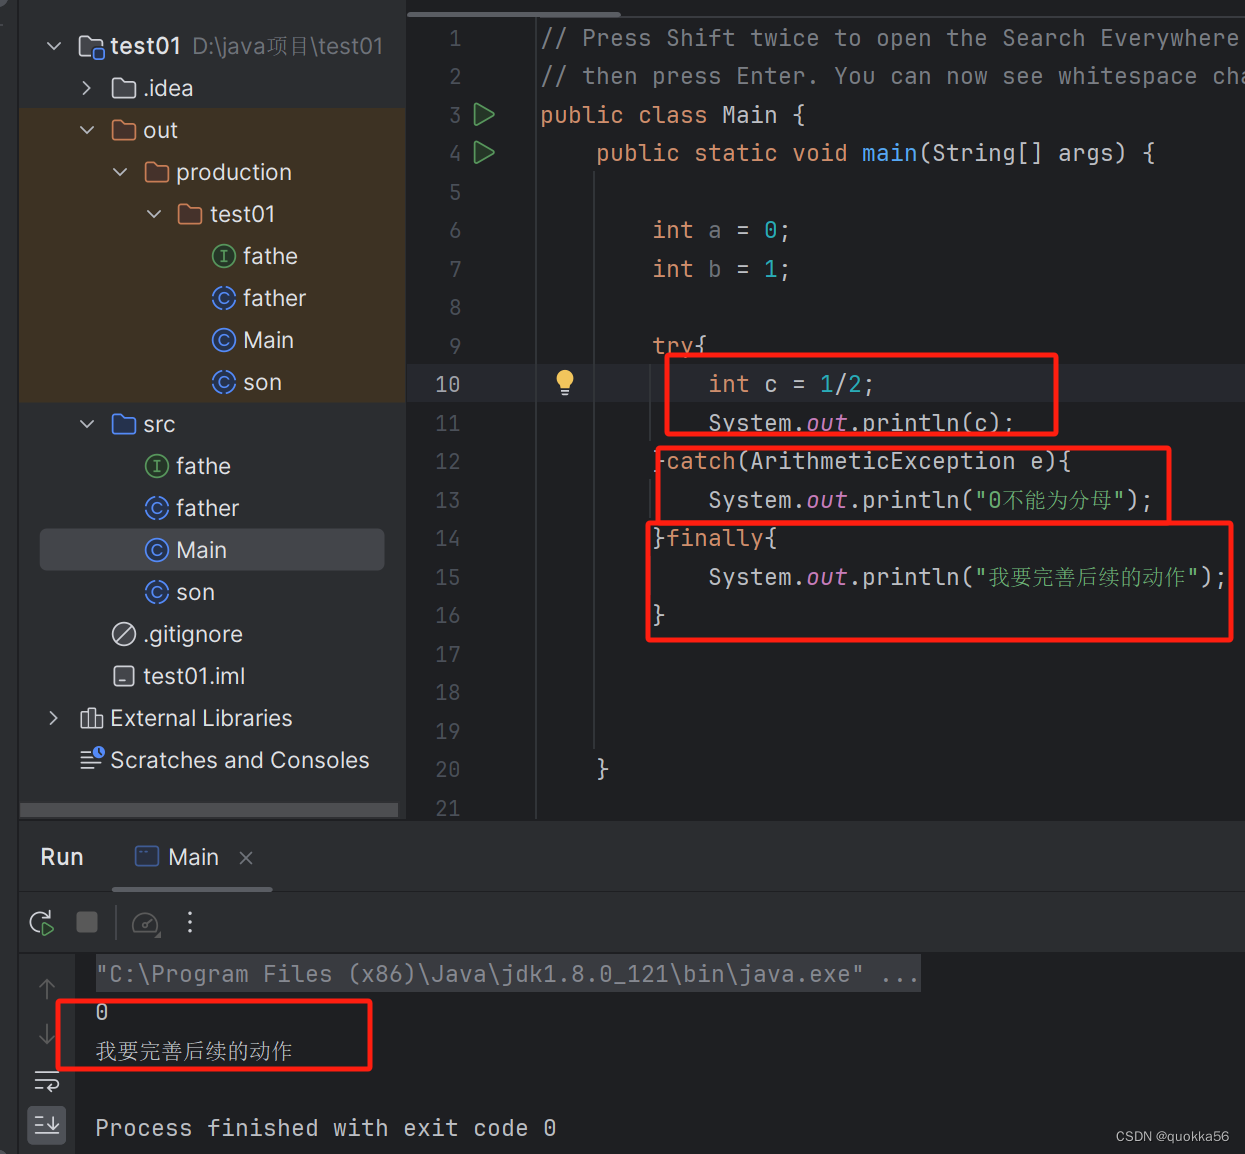
Task: Click the 'finally' keyword on line 14
Action: [x=715, y=538]
